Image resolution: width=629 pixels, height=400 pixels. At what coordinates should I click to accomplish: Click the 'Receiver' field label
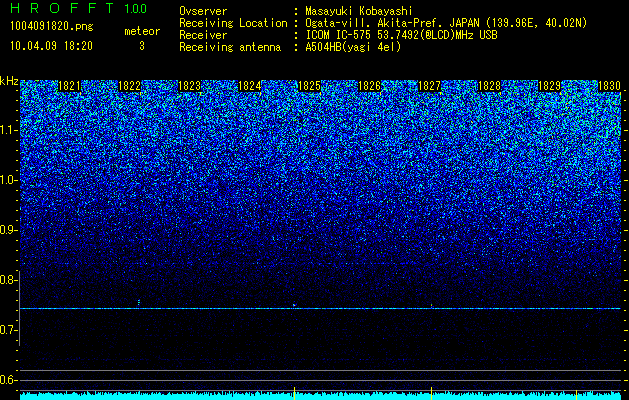203,35
